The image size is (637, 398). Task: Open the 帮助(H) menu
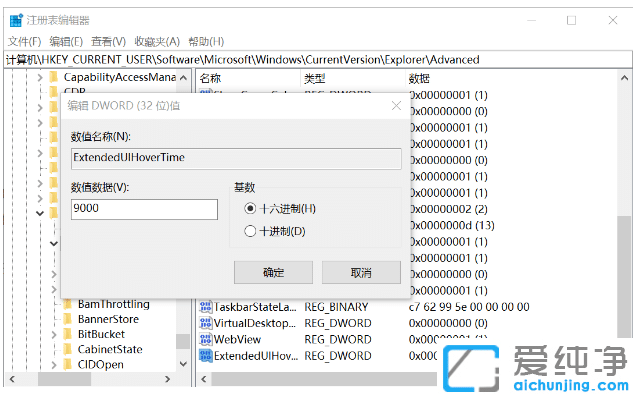pyautogui.click(x=206, y=41)
